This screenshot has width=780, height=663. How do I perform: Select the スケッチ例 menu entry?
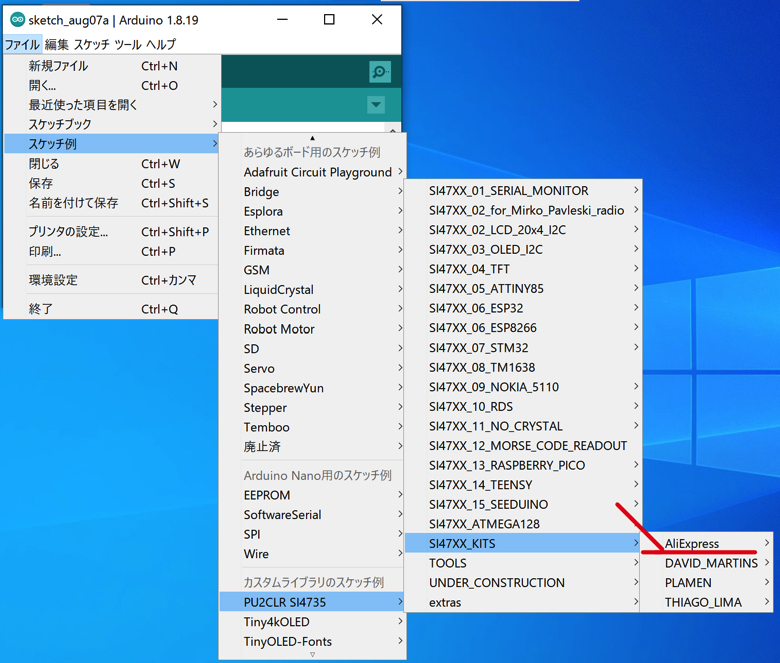(x=111, y=144)
